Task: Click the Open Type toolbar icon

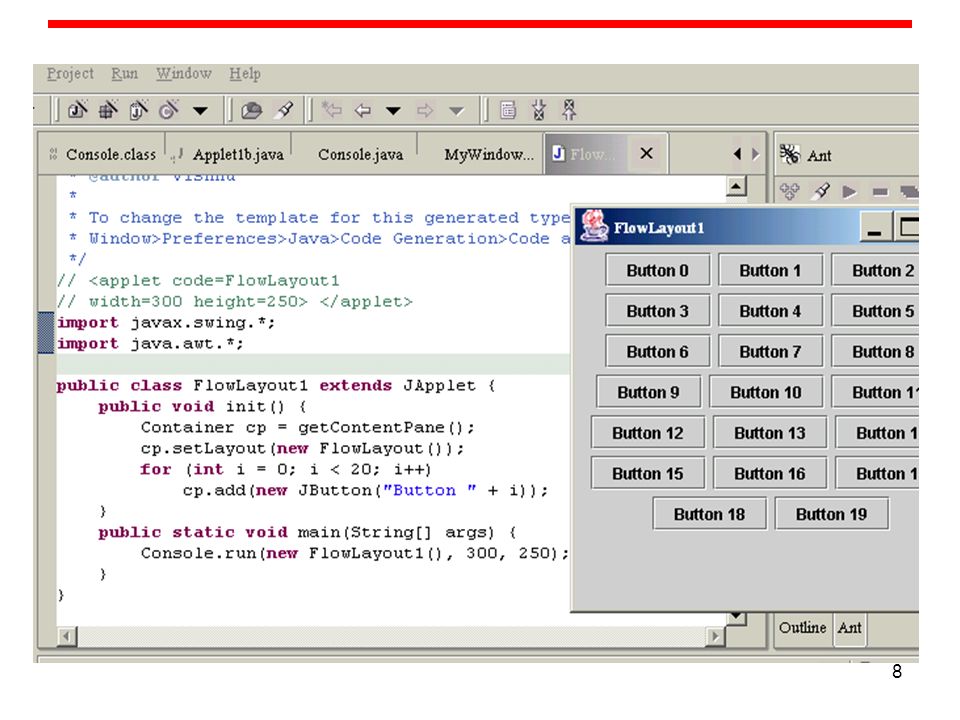Action: click(x=251, y=110)
